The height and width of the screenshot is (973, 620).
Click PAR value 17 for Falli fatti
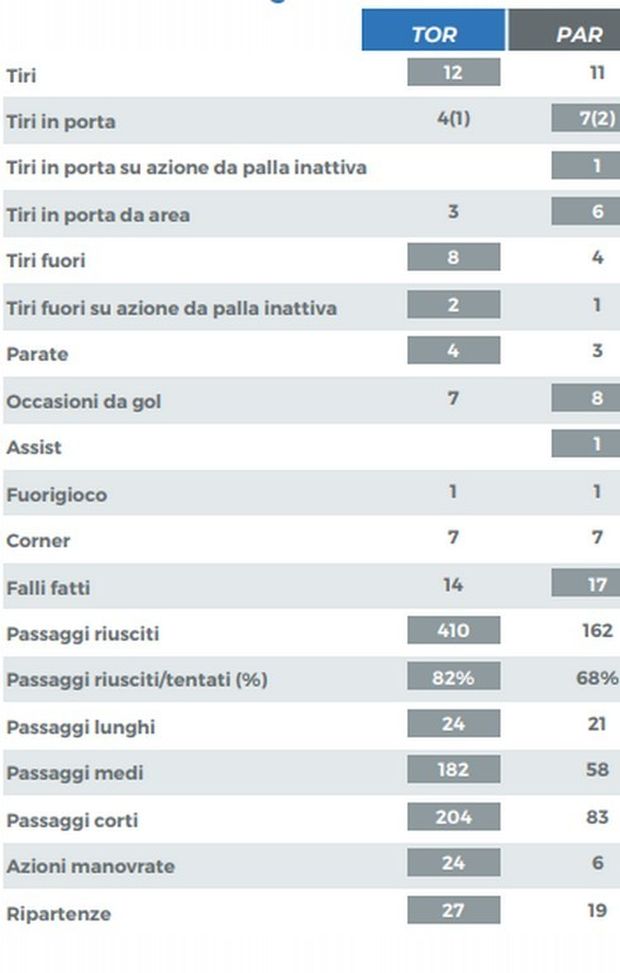tap(585, 584)
